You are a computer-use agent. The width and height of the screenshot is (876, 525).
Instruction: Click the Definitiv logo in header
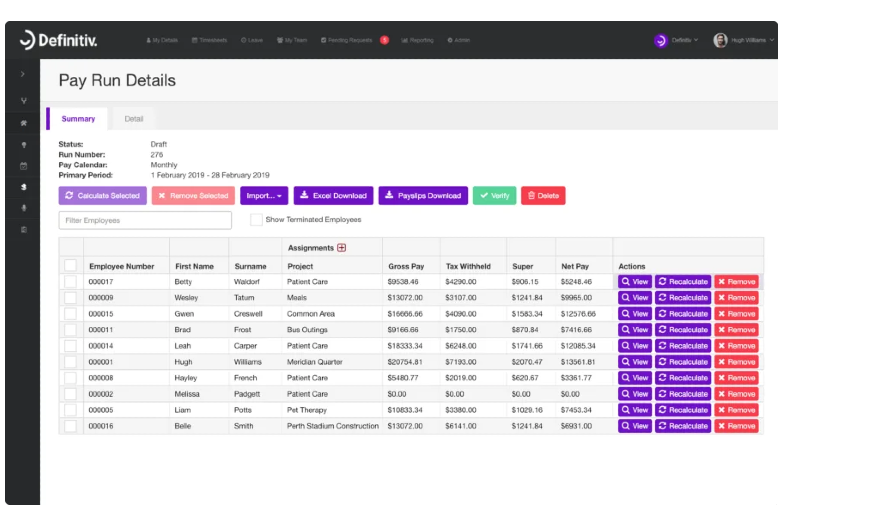coord(58,40)
